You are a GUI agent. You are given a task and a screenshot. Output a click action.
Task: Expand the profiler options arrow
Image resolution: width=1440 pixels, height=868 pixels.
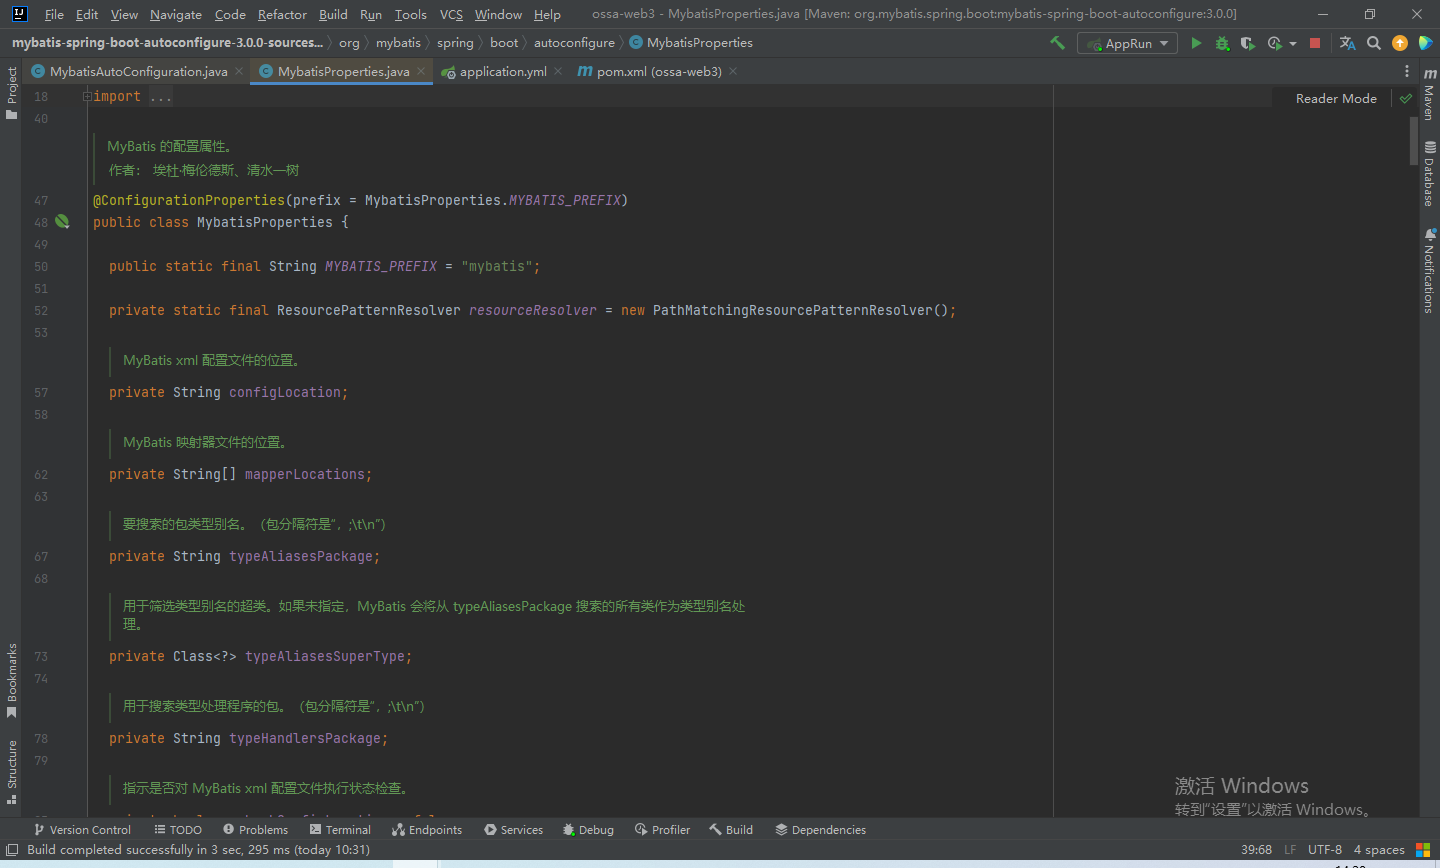click(1293, 44)
